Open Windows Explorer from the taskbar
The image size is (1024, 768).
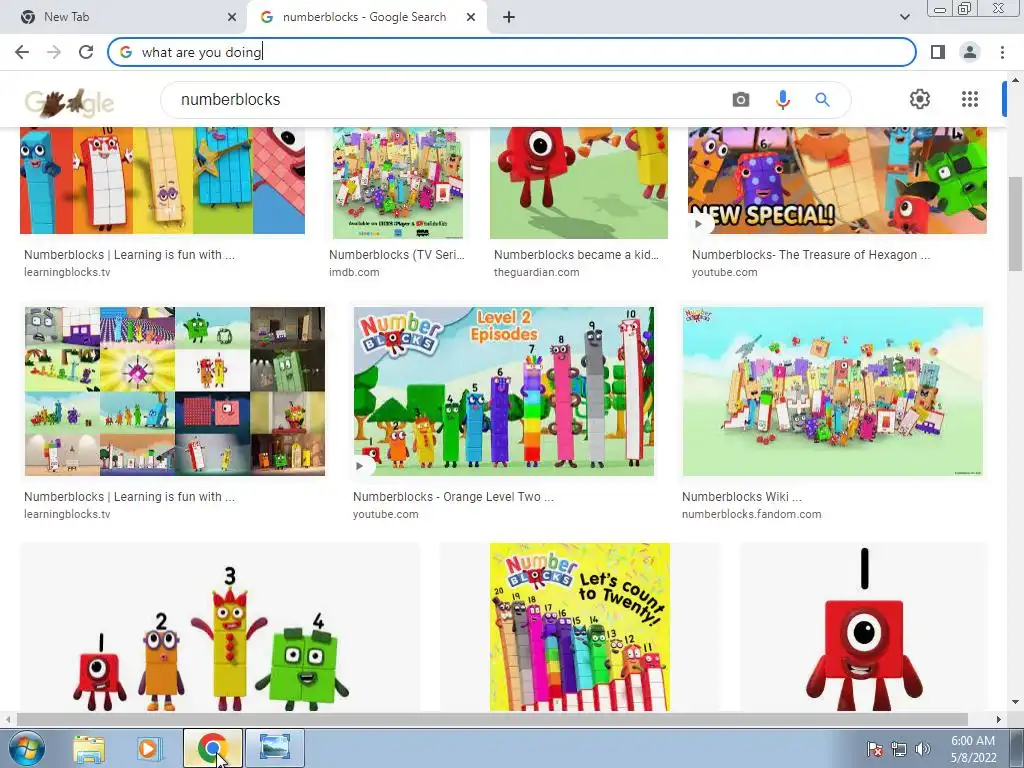89,749
